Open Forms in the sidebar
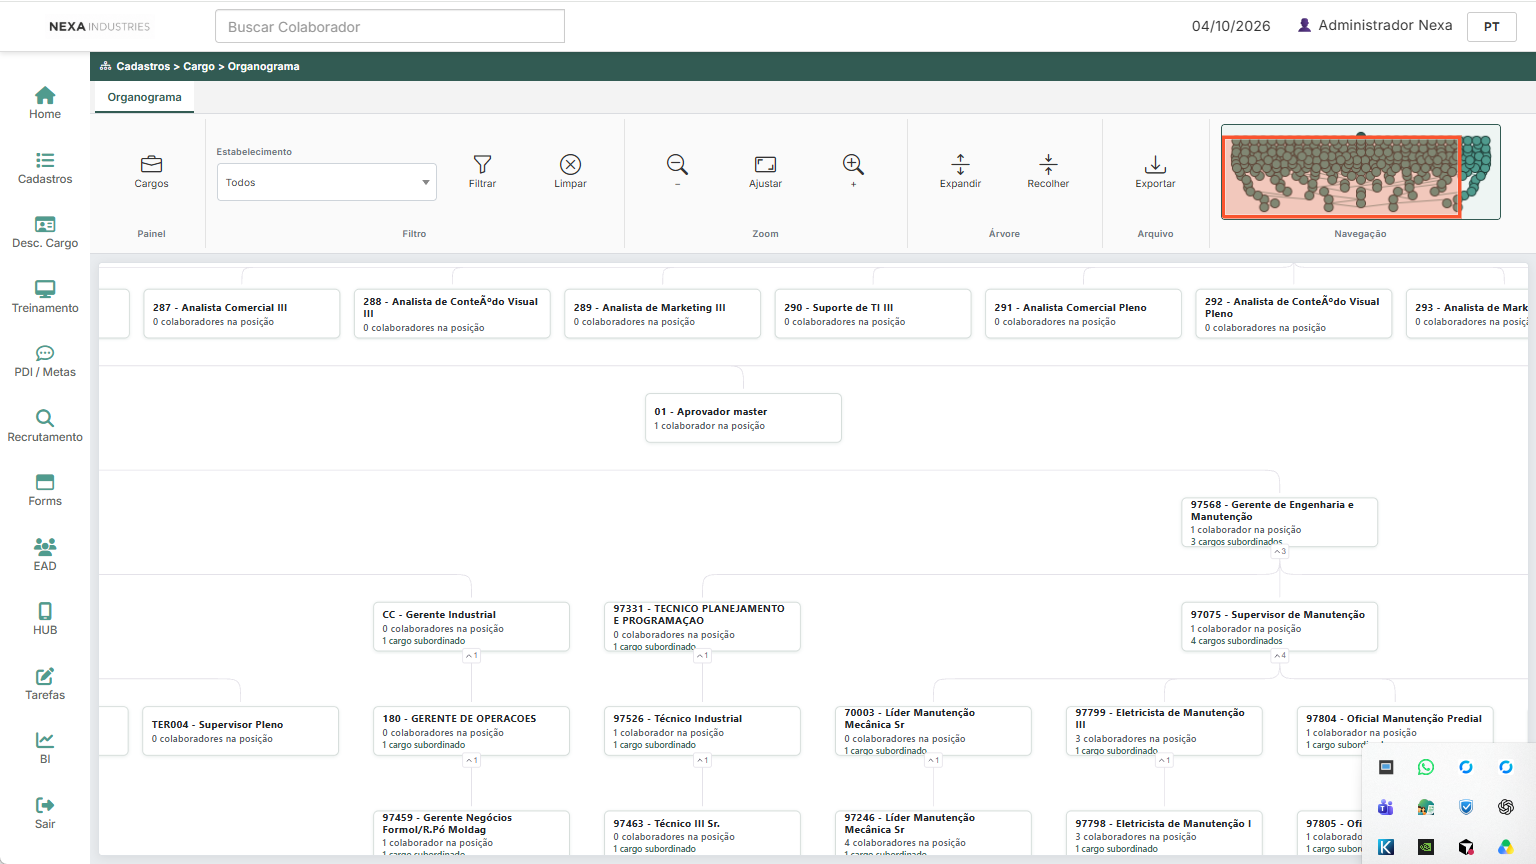This screenshot has height=864, width=1536. [45, 490]
